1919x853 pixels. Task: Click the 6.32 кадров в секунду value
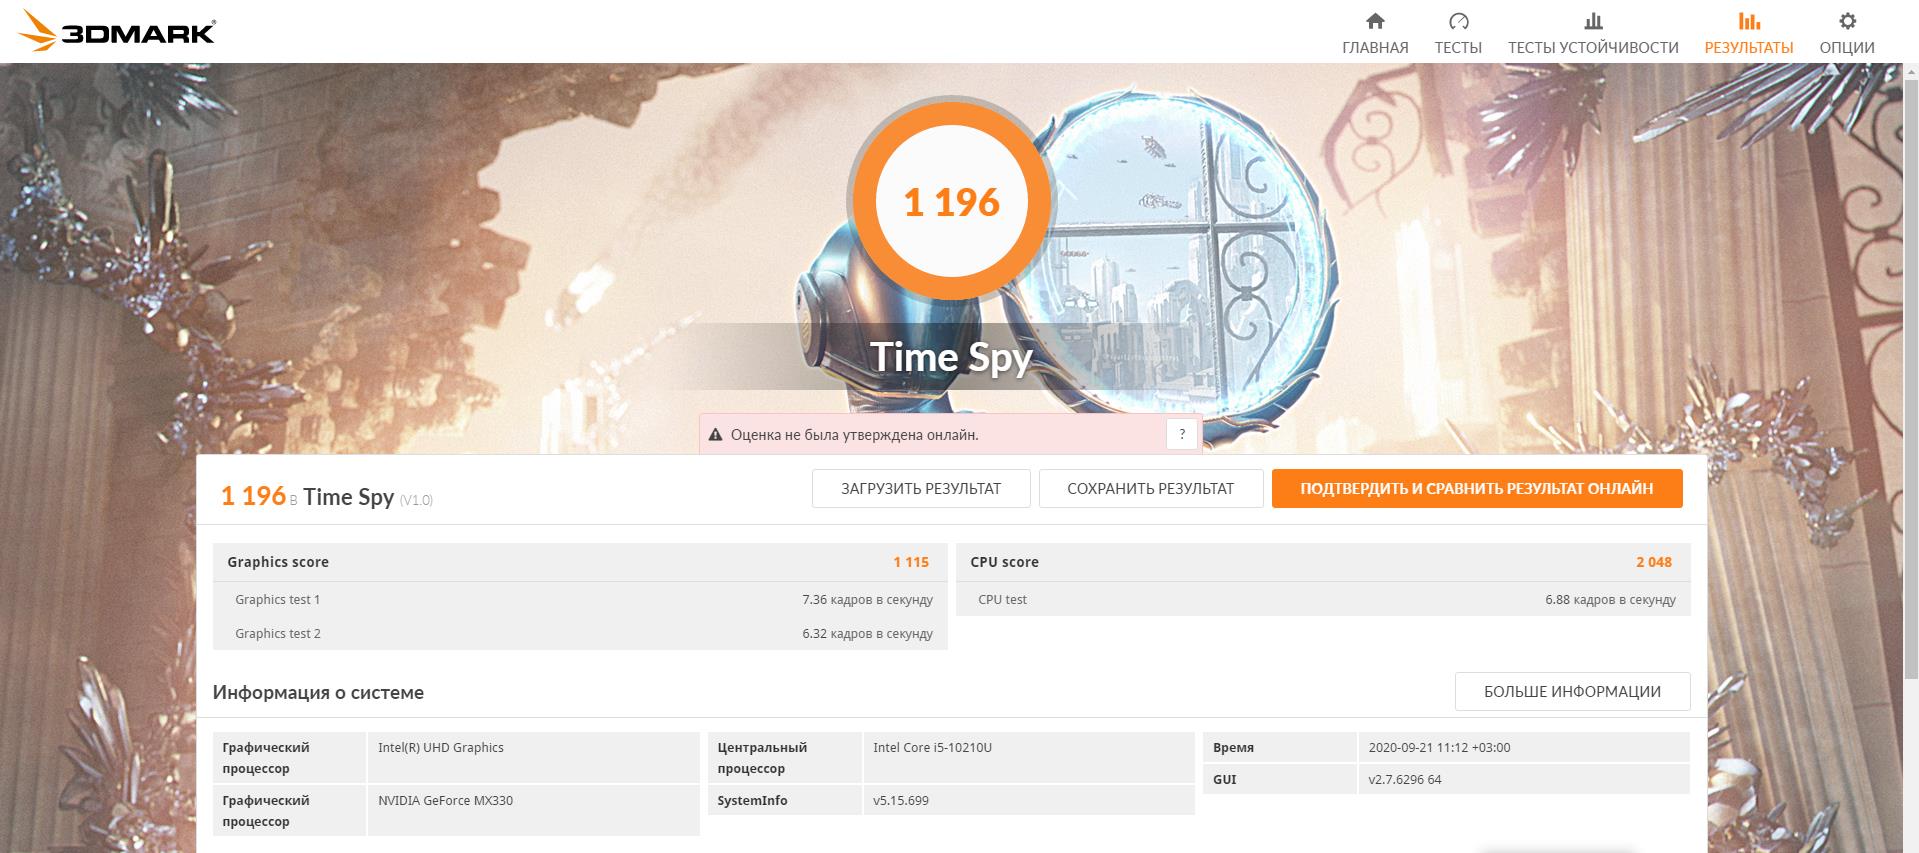click(867, 634)
